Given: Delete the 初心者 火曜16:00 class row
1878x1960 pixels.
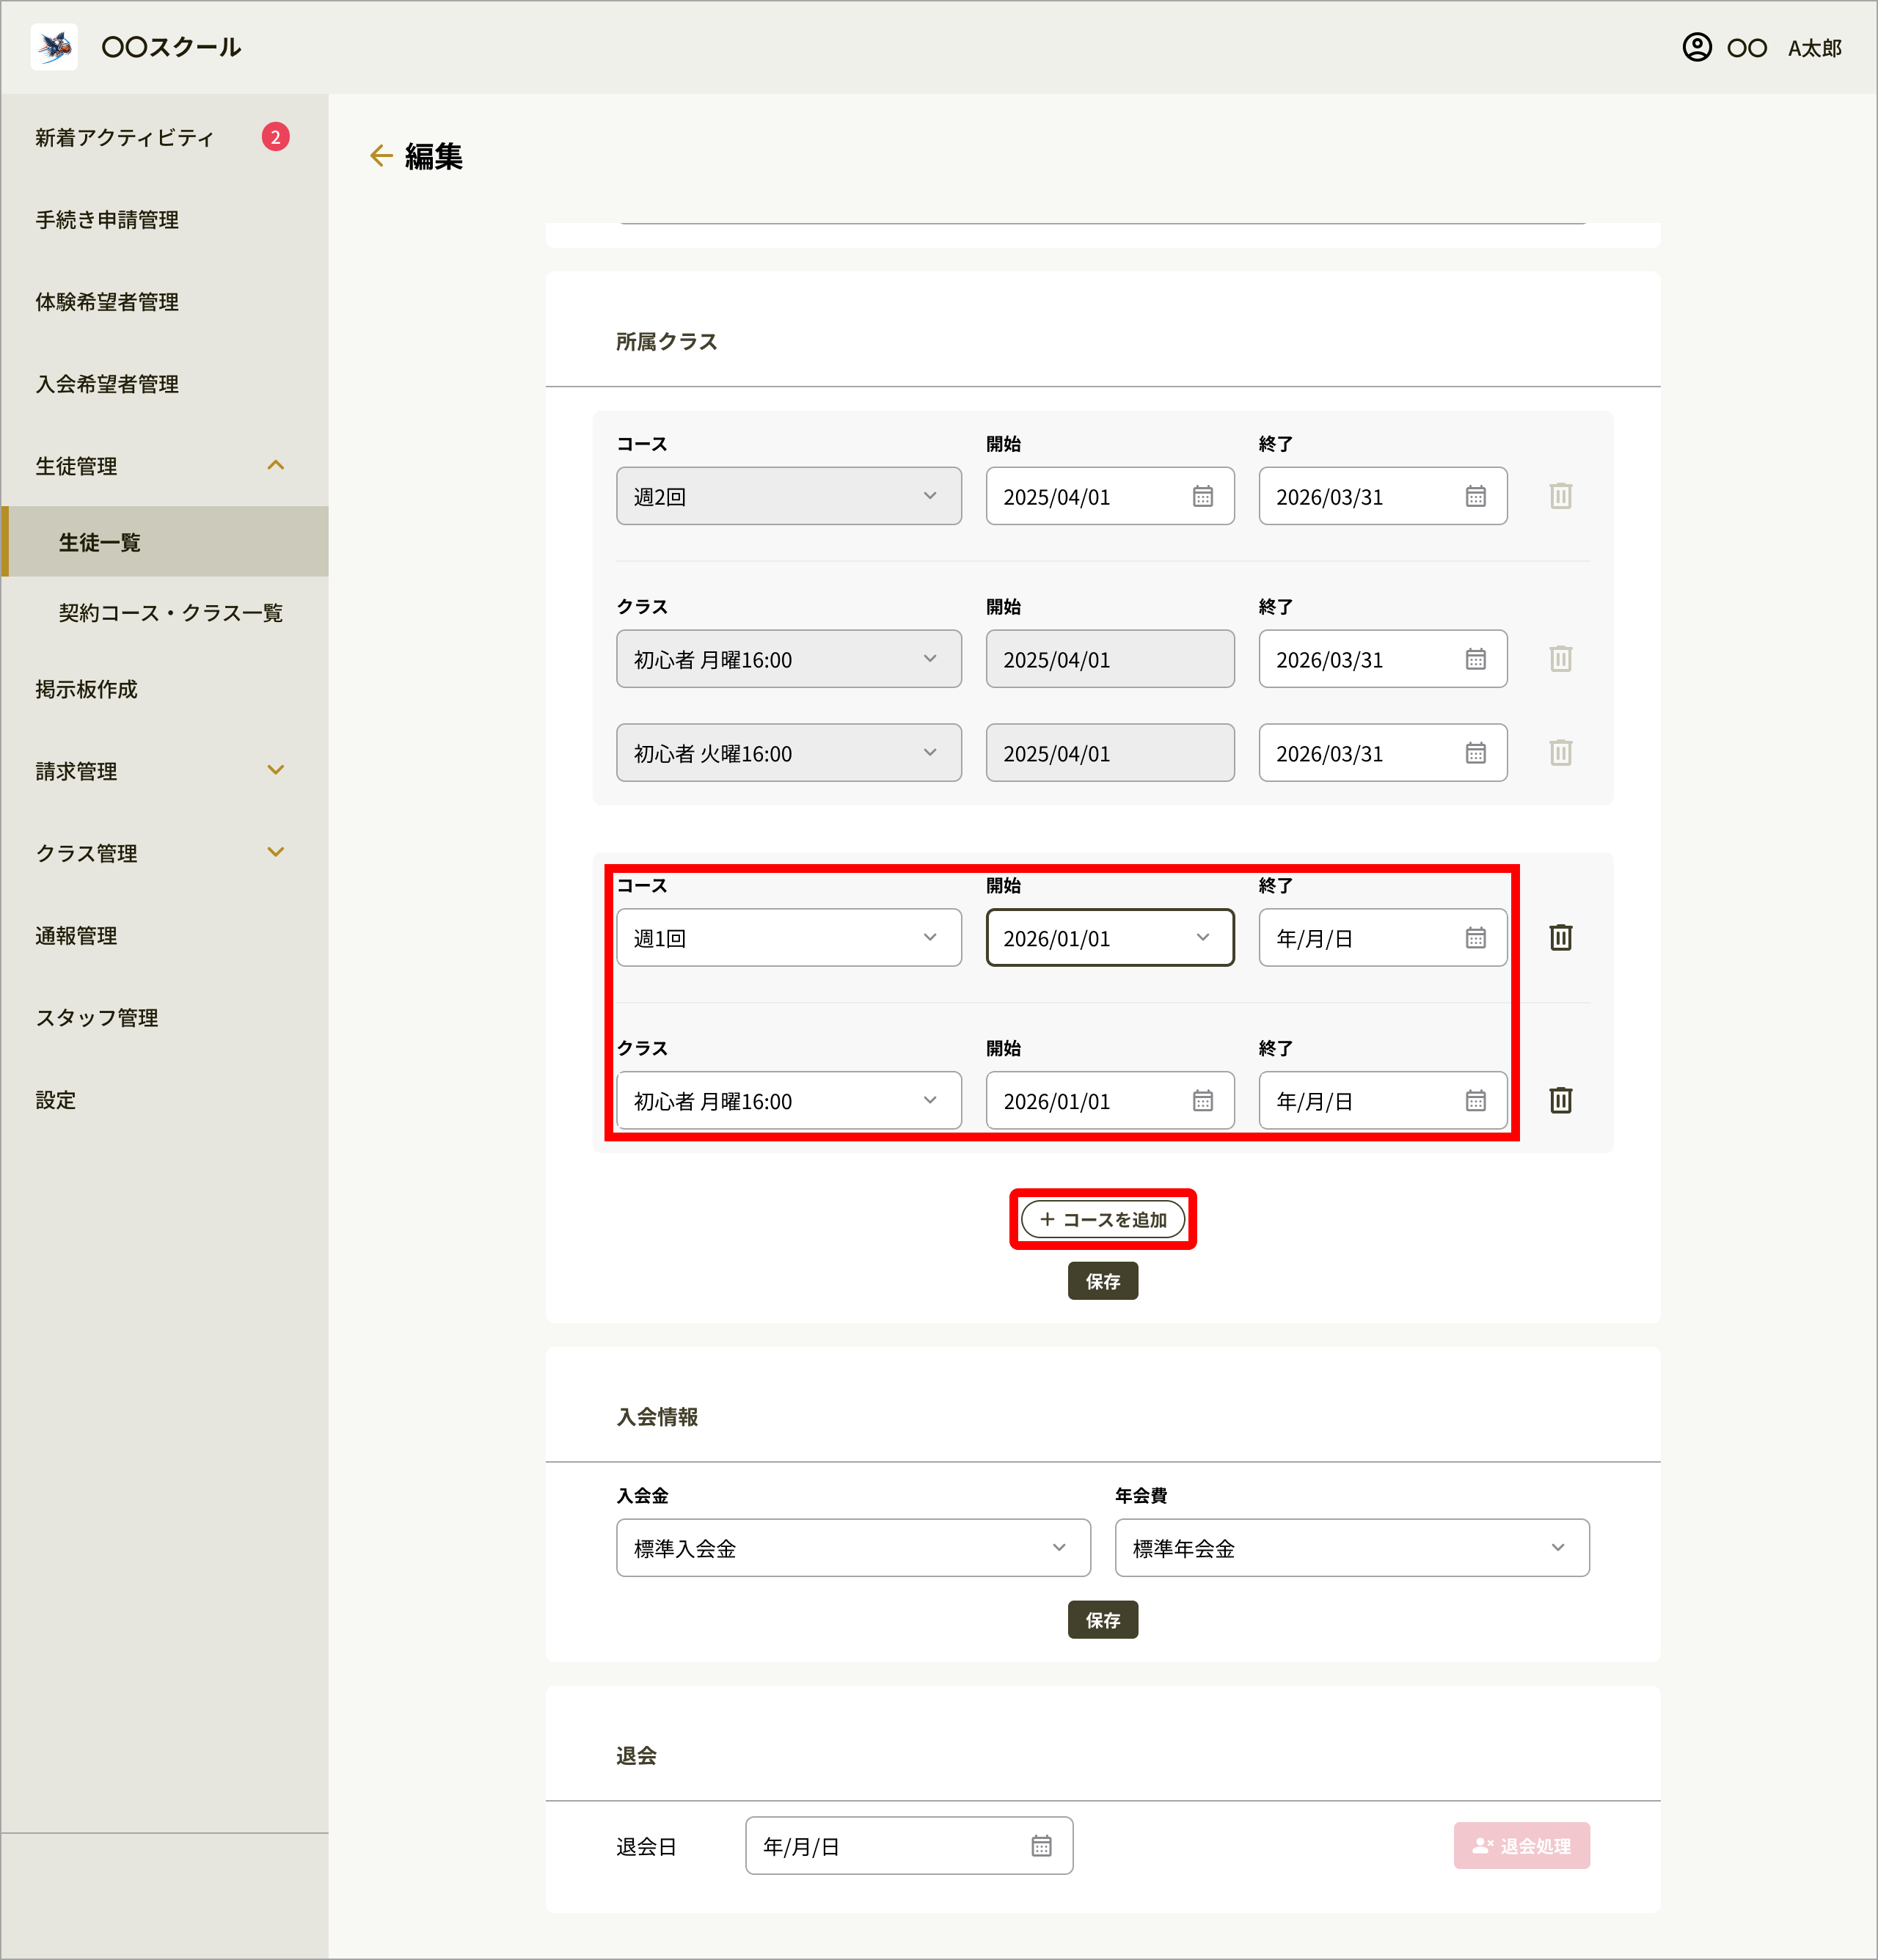Looking at the screenshot, I should coord(1560,753).
